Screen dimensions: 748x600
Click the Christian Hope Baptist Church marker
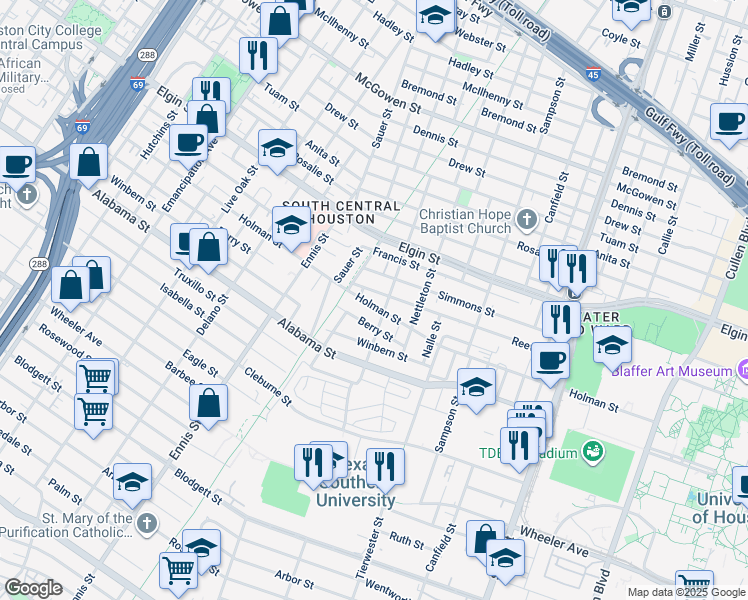click(528, 217)
